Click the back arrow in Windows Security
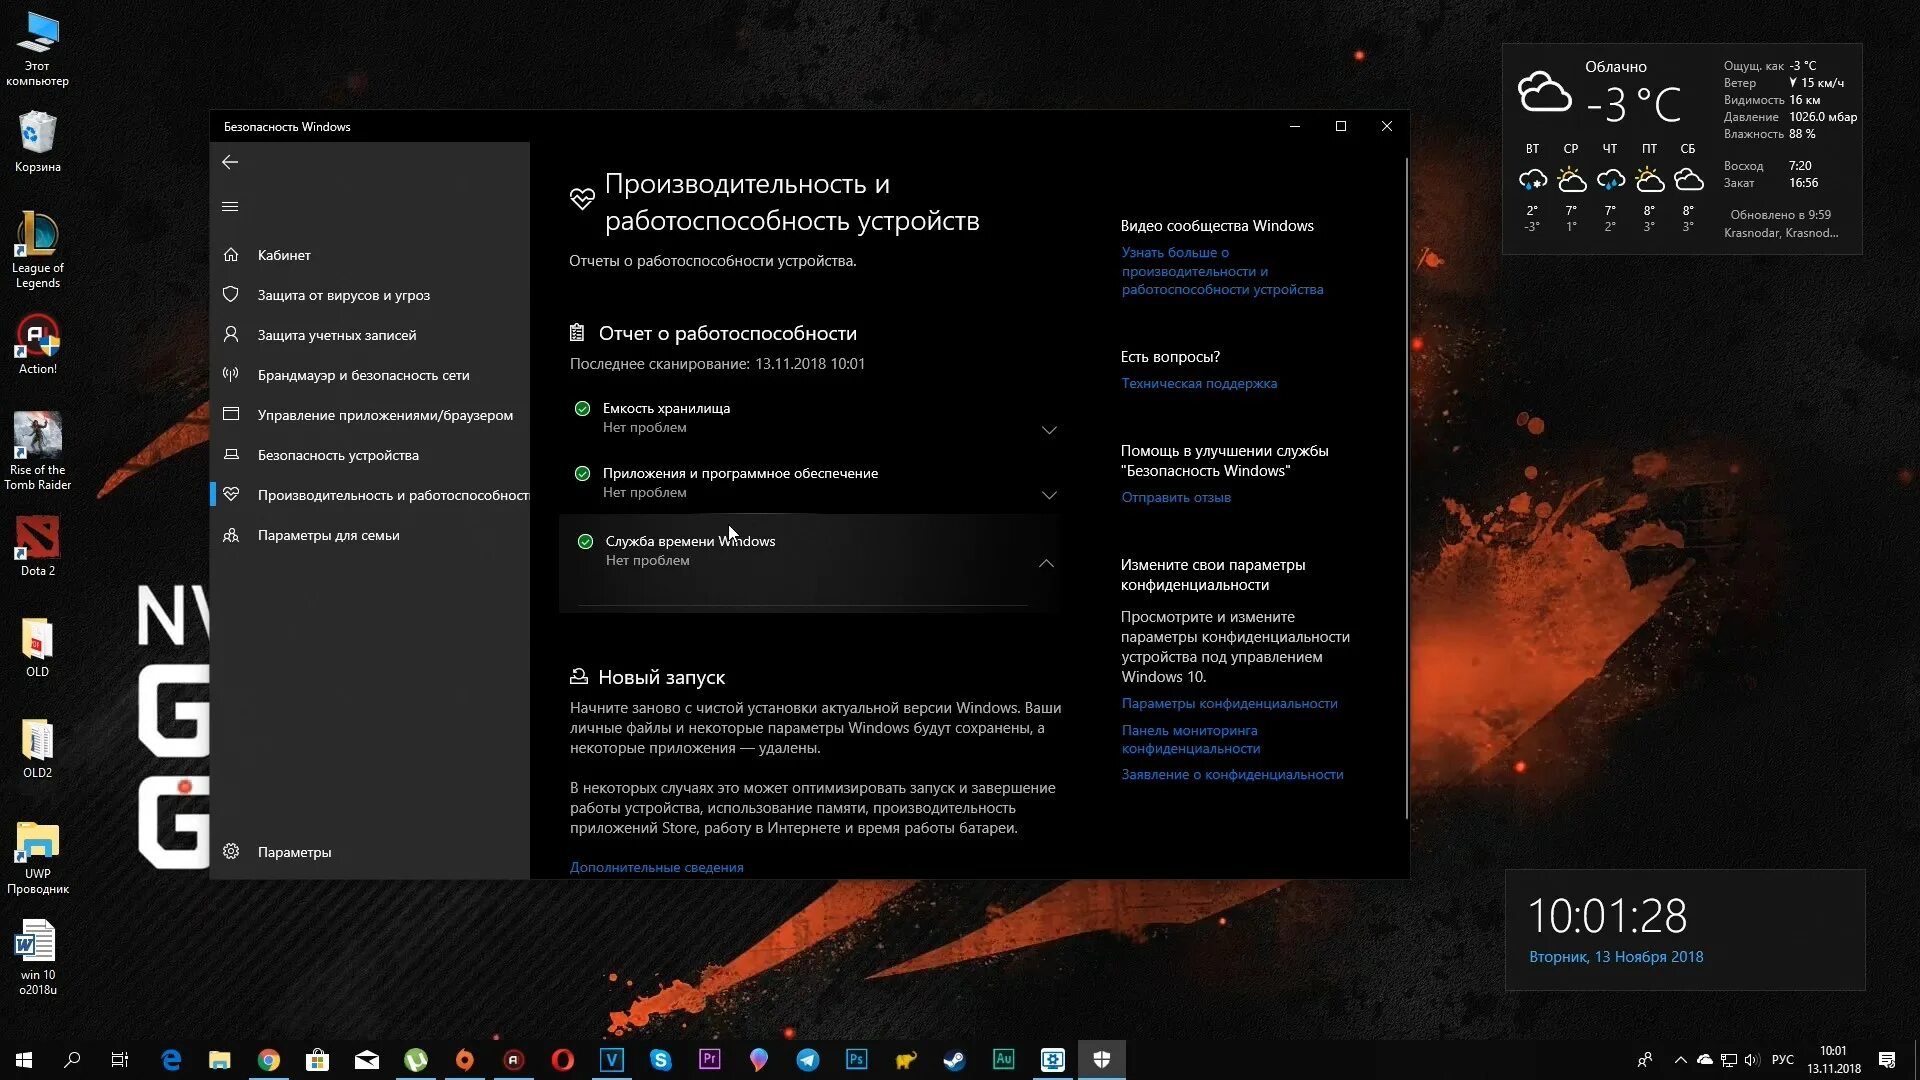 point(230,162)
